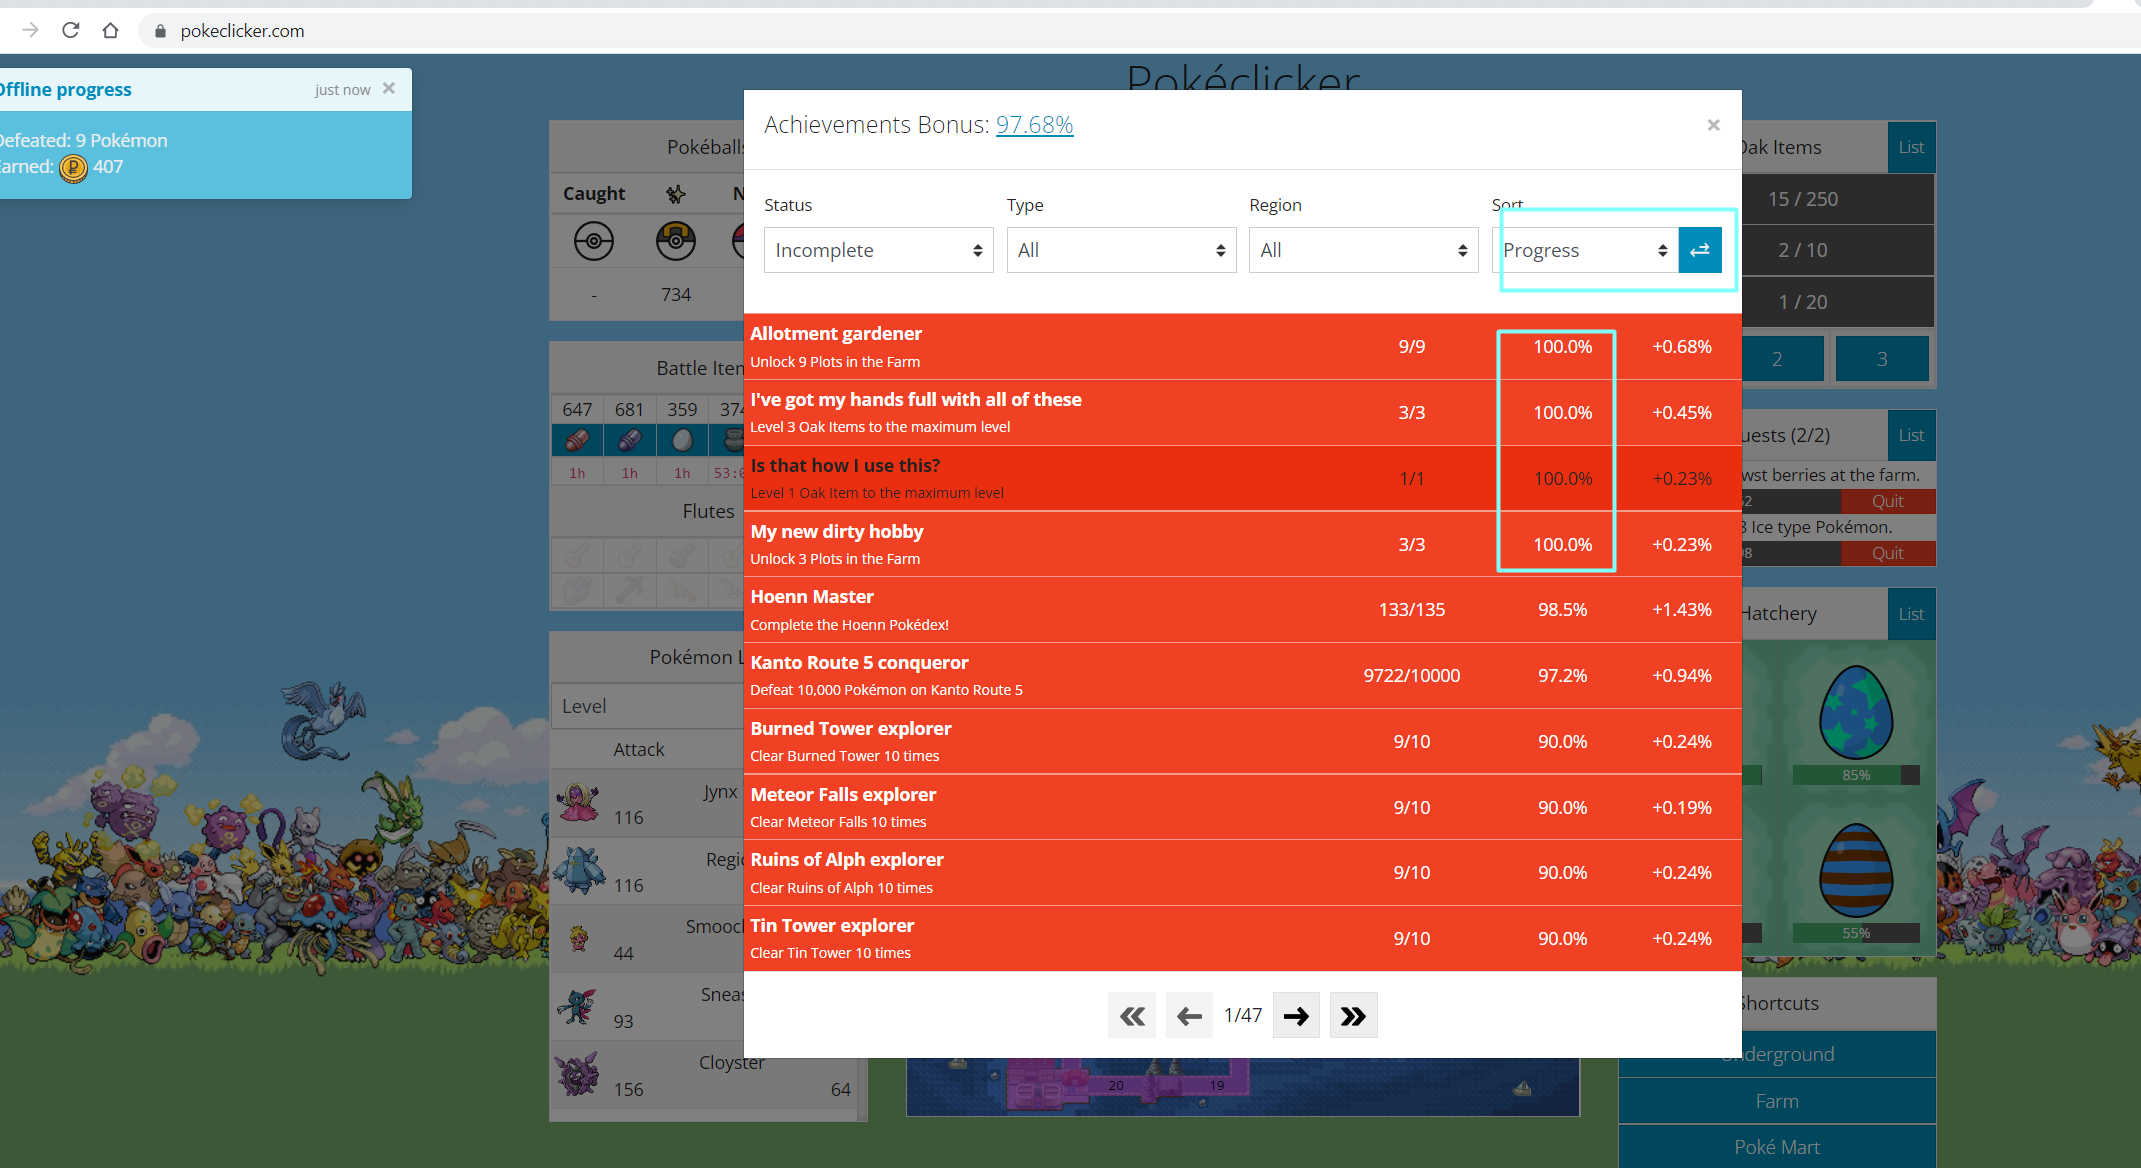
Task: Open the Status filter dropdown
Action: pyautogui.click(x=878, y=250)
